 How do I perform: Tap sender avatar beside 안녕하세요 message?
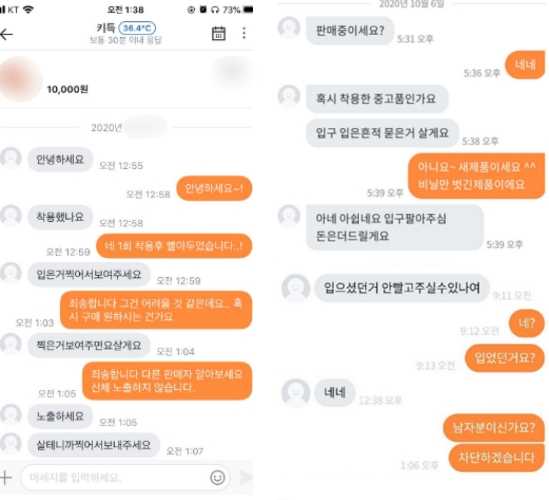coord(11,158)
